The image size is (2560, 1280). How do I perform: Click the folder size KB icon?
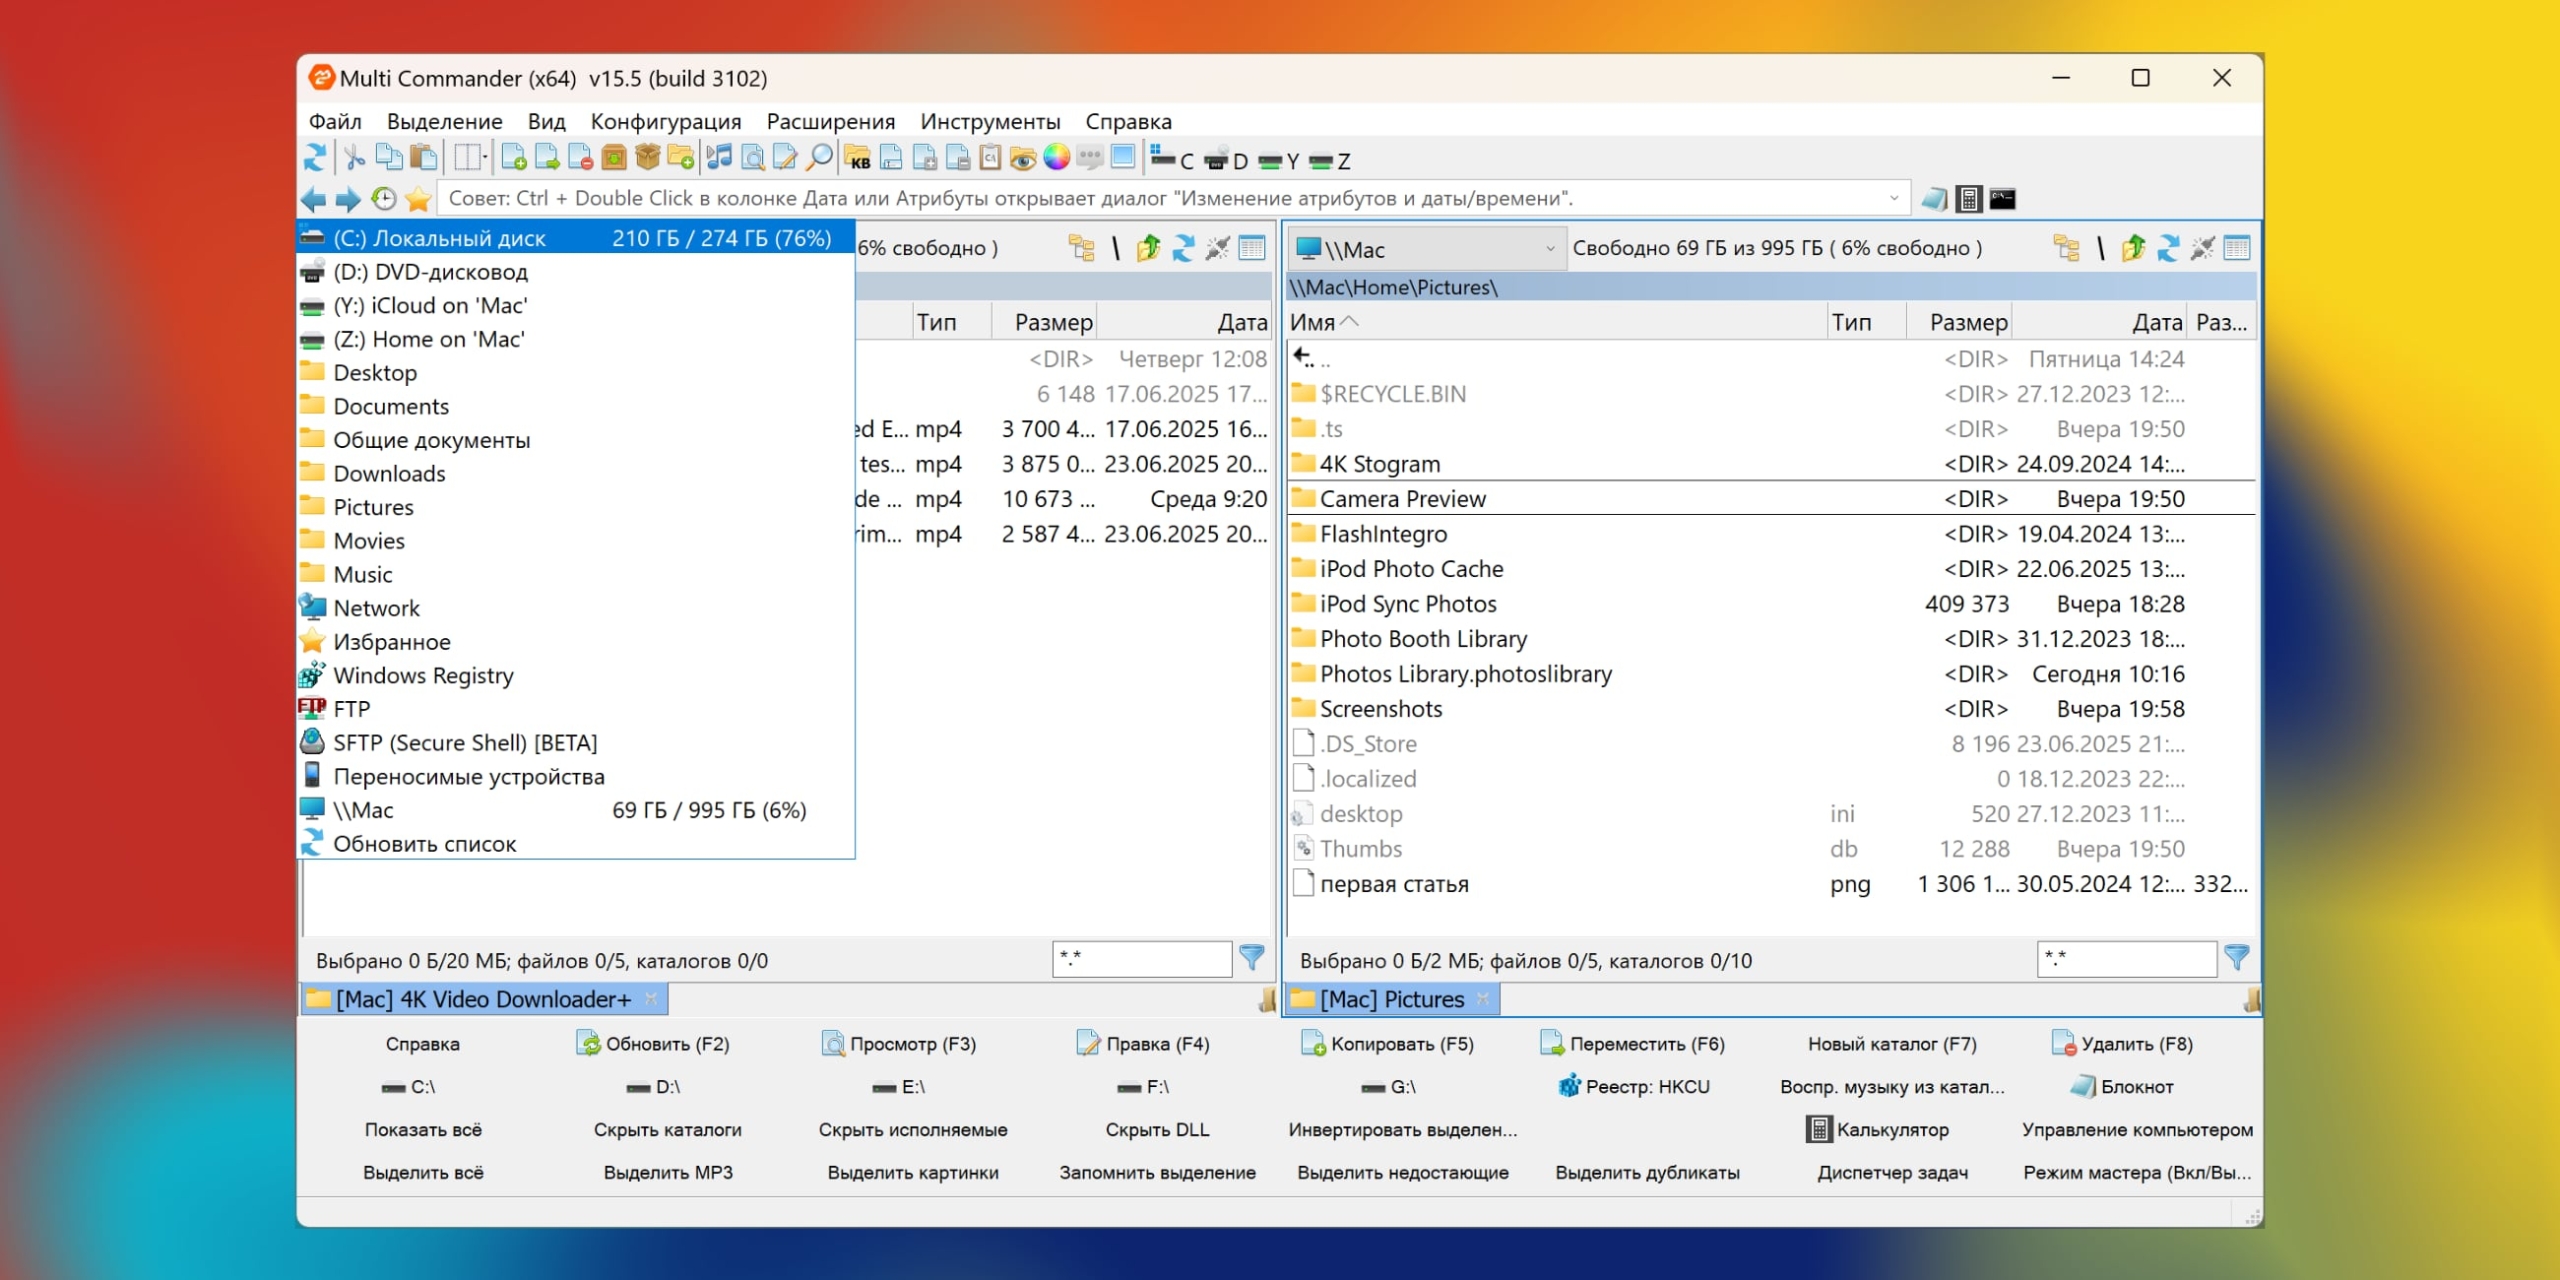857,158
